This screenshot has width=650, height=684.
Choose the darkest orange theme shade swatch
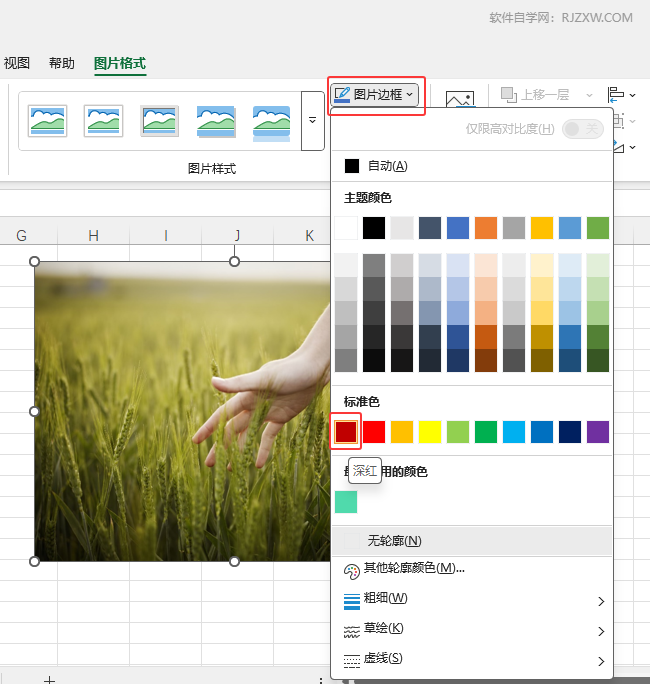pos(486,360)
